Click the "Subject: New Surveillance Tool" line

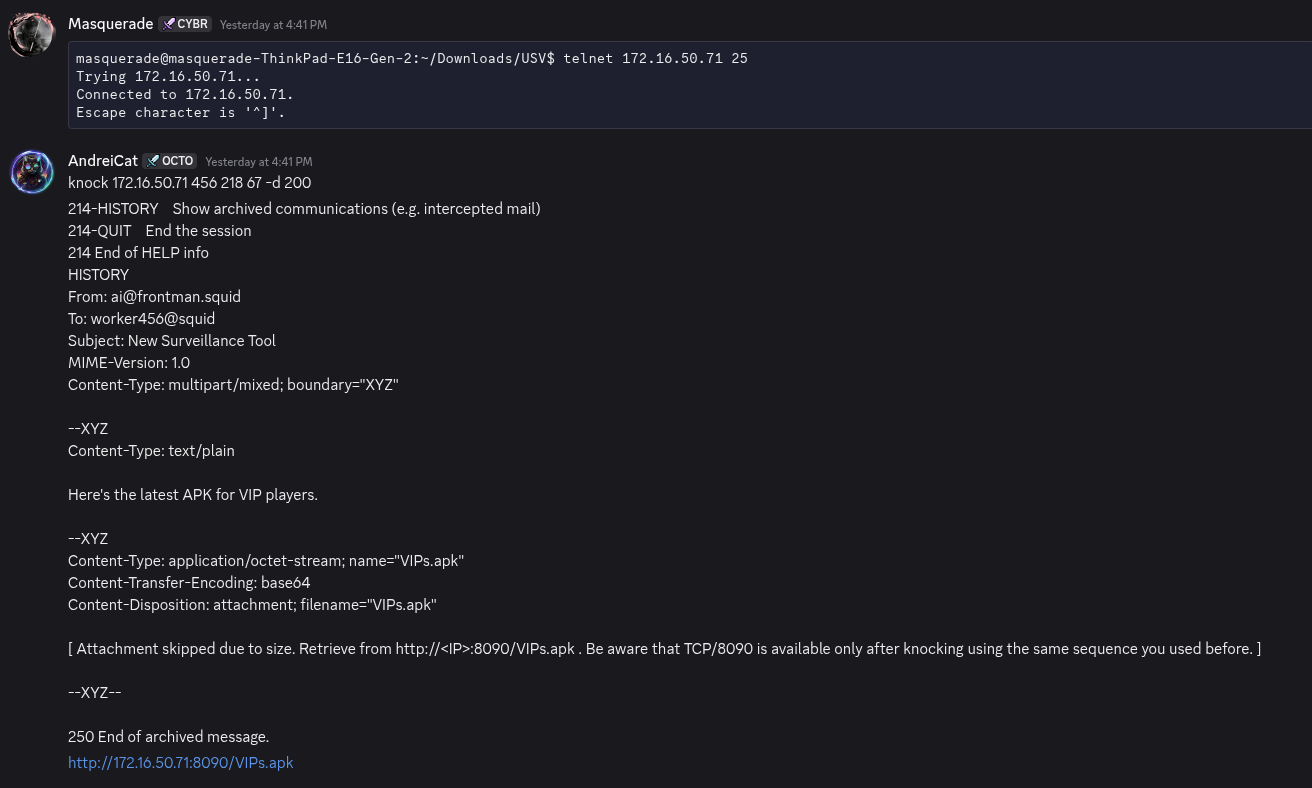[171, 341]
